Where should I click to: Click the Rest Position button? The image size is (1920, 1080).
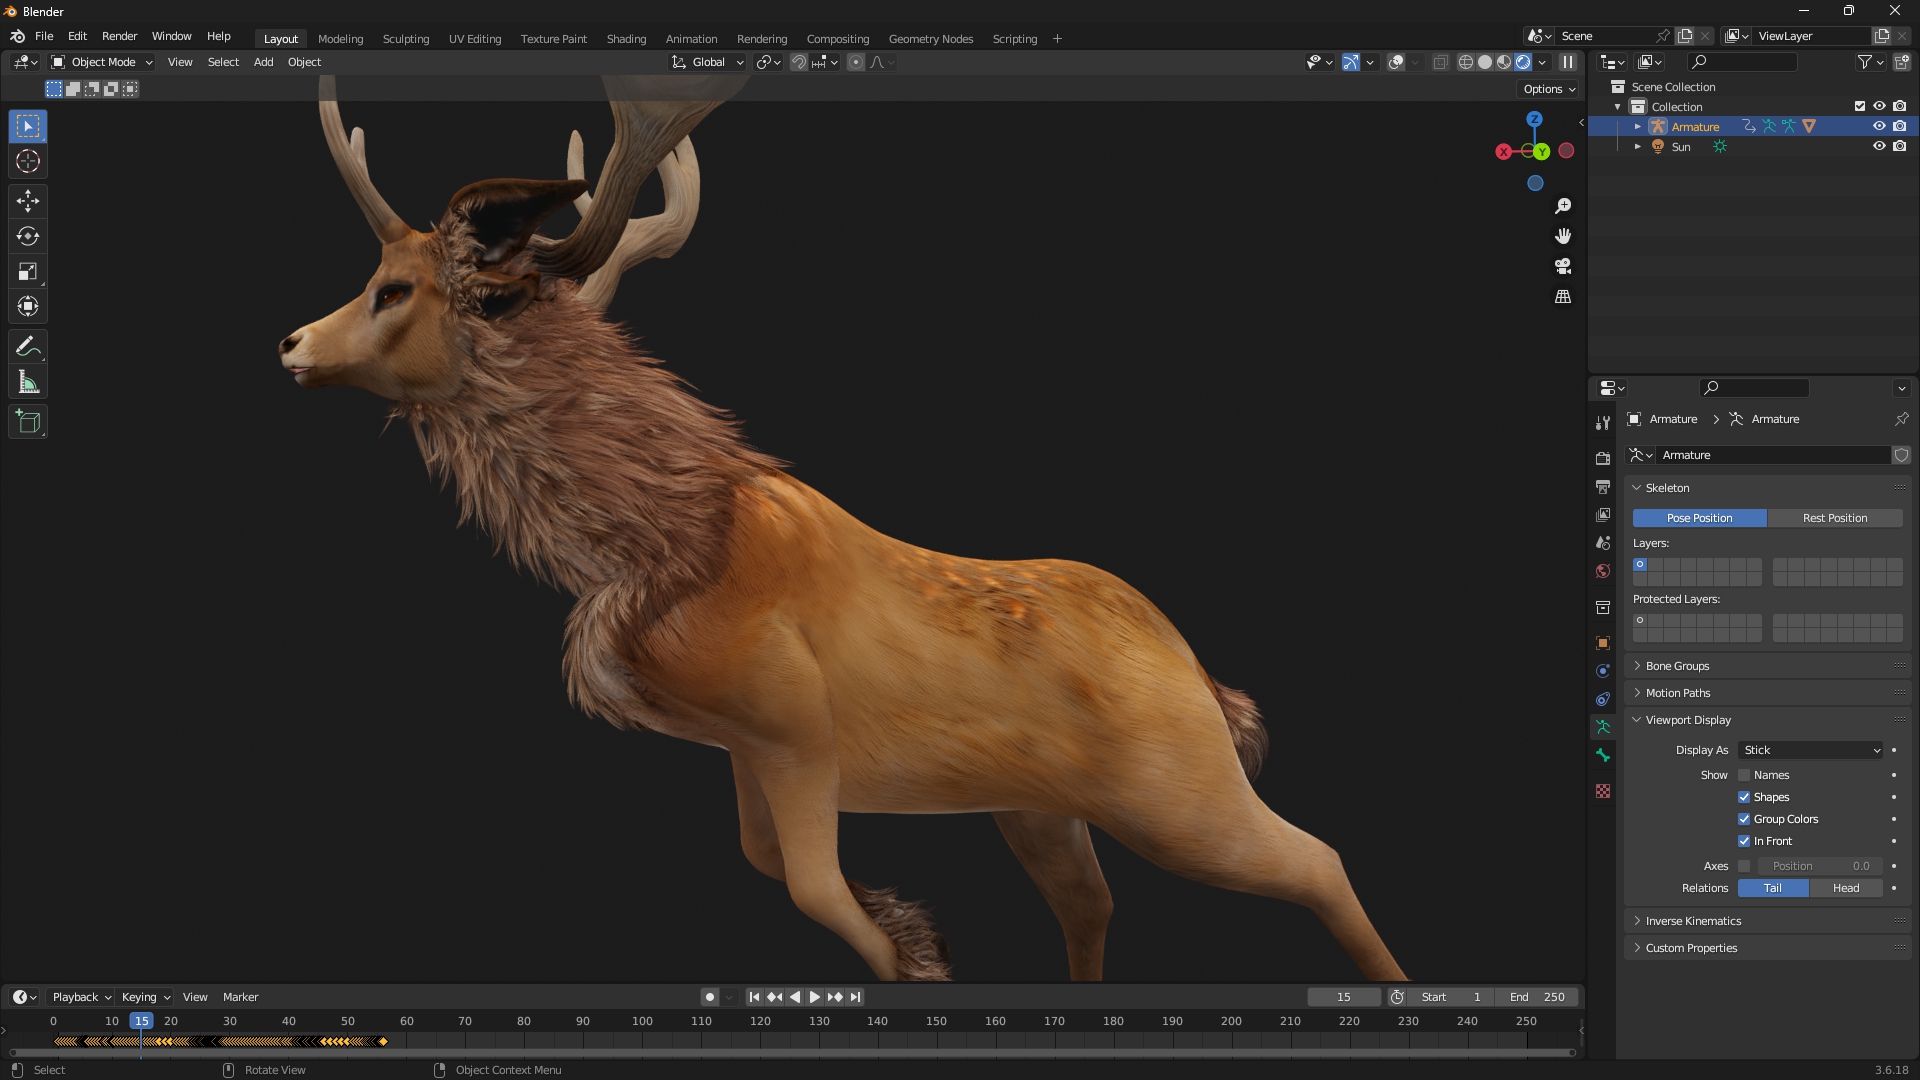click(x=1834, y=518)
